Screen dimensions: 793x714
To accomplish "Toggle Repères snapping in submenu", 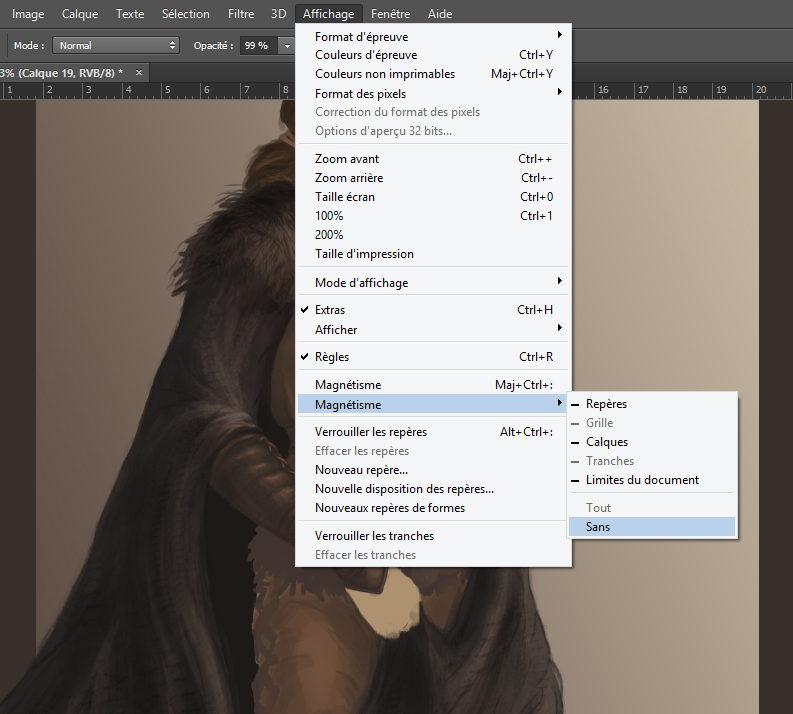I will pos(606,404).
